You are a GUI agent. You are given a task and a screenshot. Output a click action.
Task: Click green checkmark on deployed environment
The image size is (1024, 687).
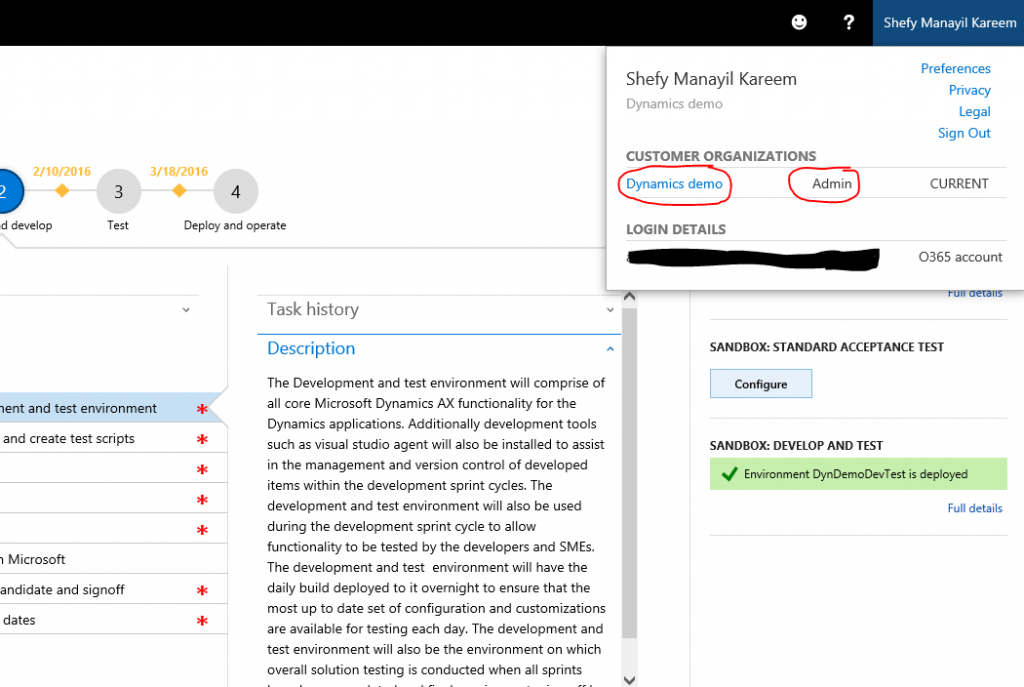tap(729, 474)
